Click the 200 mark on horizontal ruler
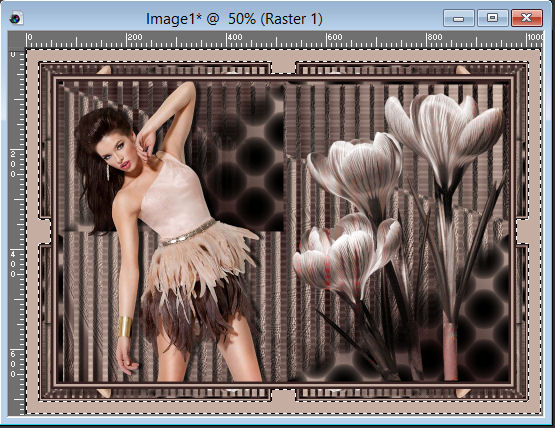This screenshot has height=428, width=555. [x=135, y=37]
